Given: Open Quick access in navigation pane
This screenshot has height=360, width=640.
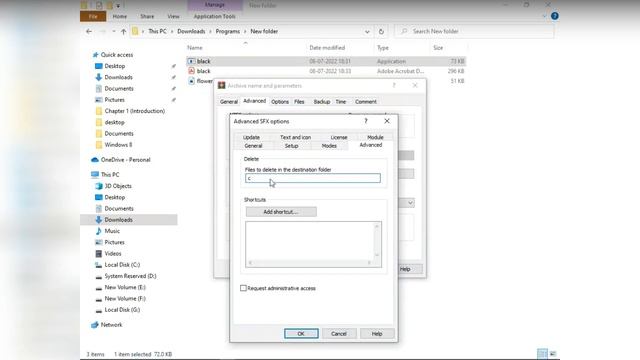Looking at the screenshot, I should [x=117, y=55].
